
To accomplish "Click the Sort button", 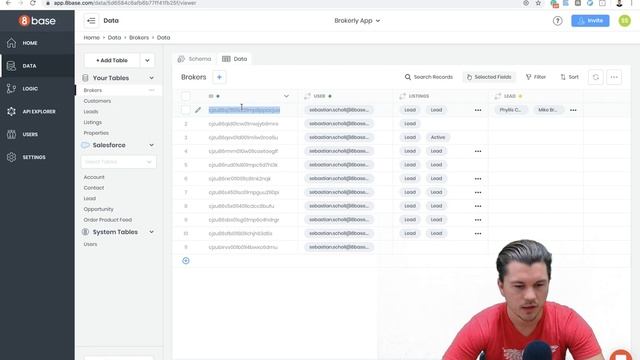I will click(x=569, y=77).
